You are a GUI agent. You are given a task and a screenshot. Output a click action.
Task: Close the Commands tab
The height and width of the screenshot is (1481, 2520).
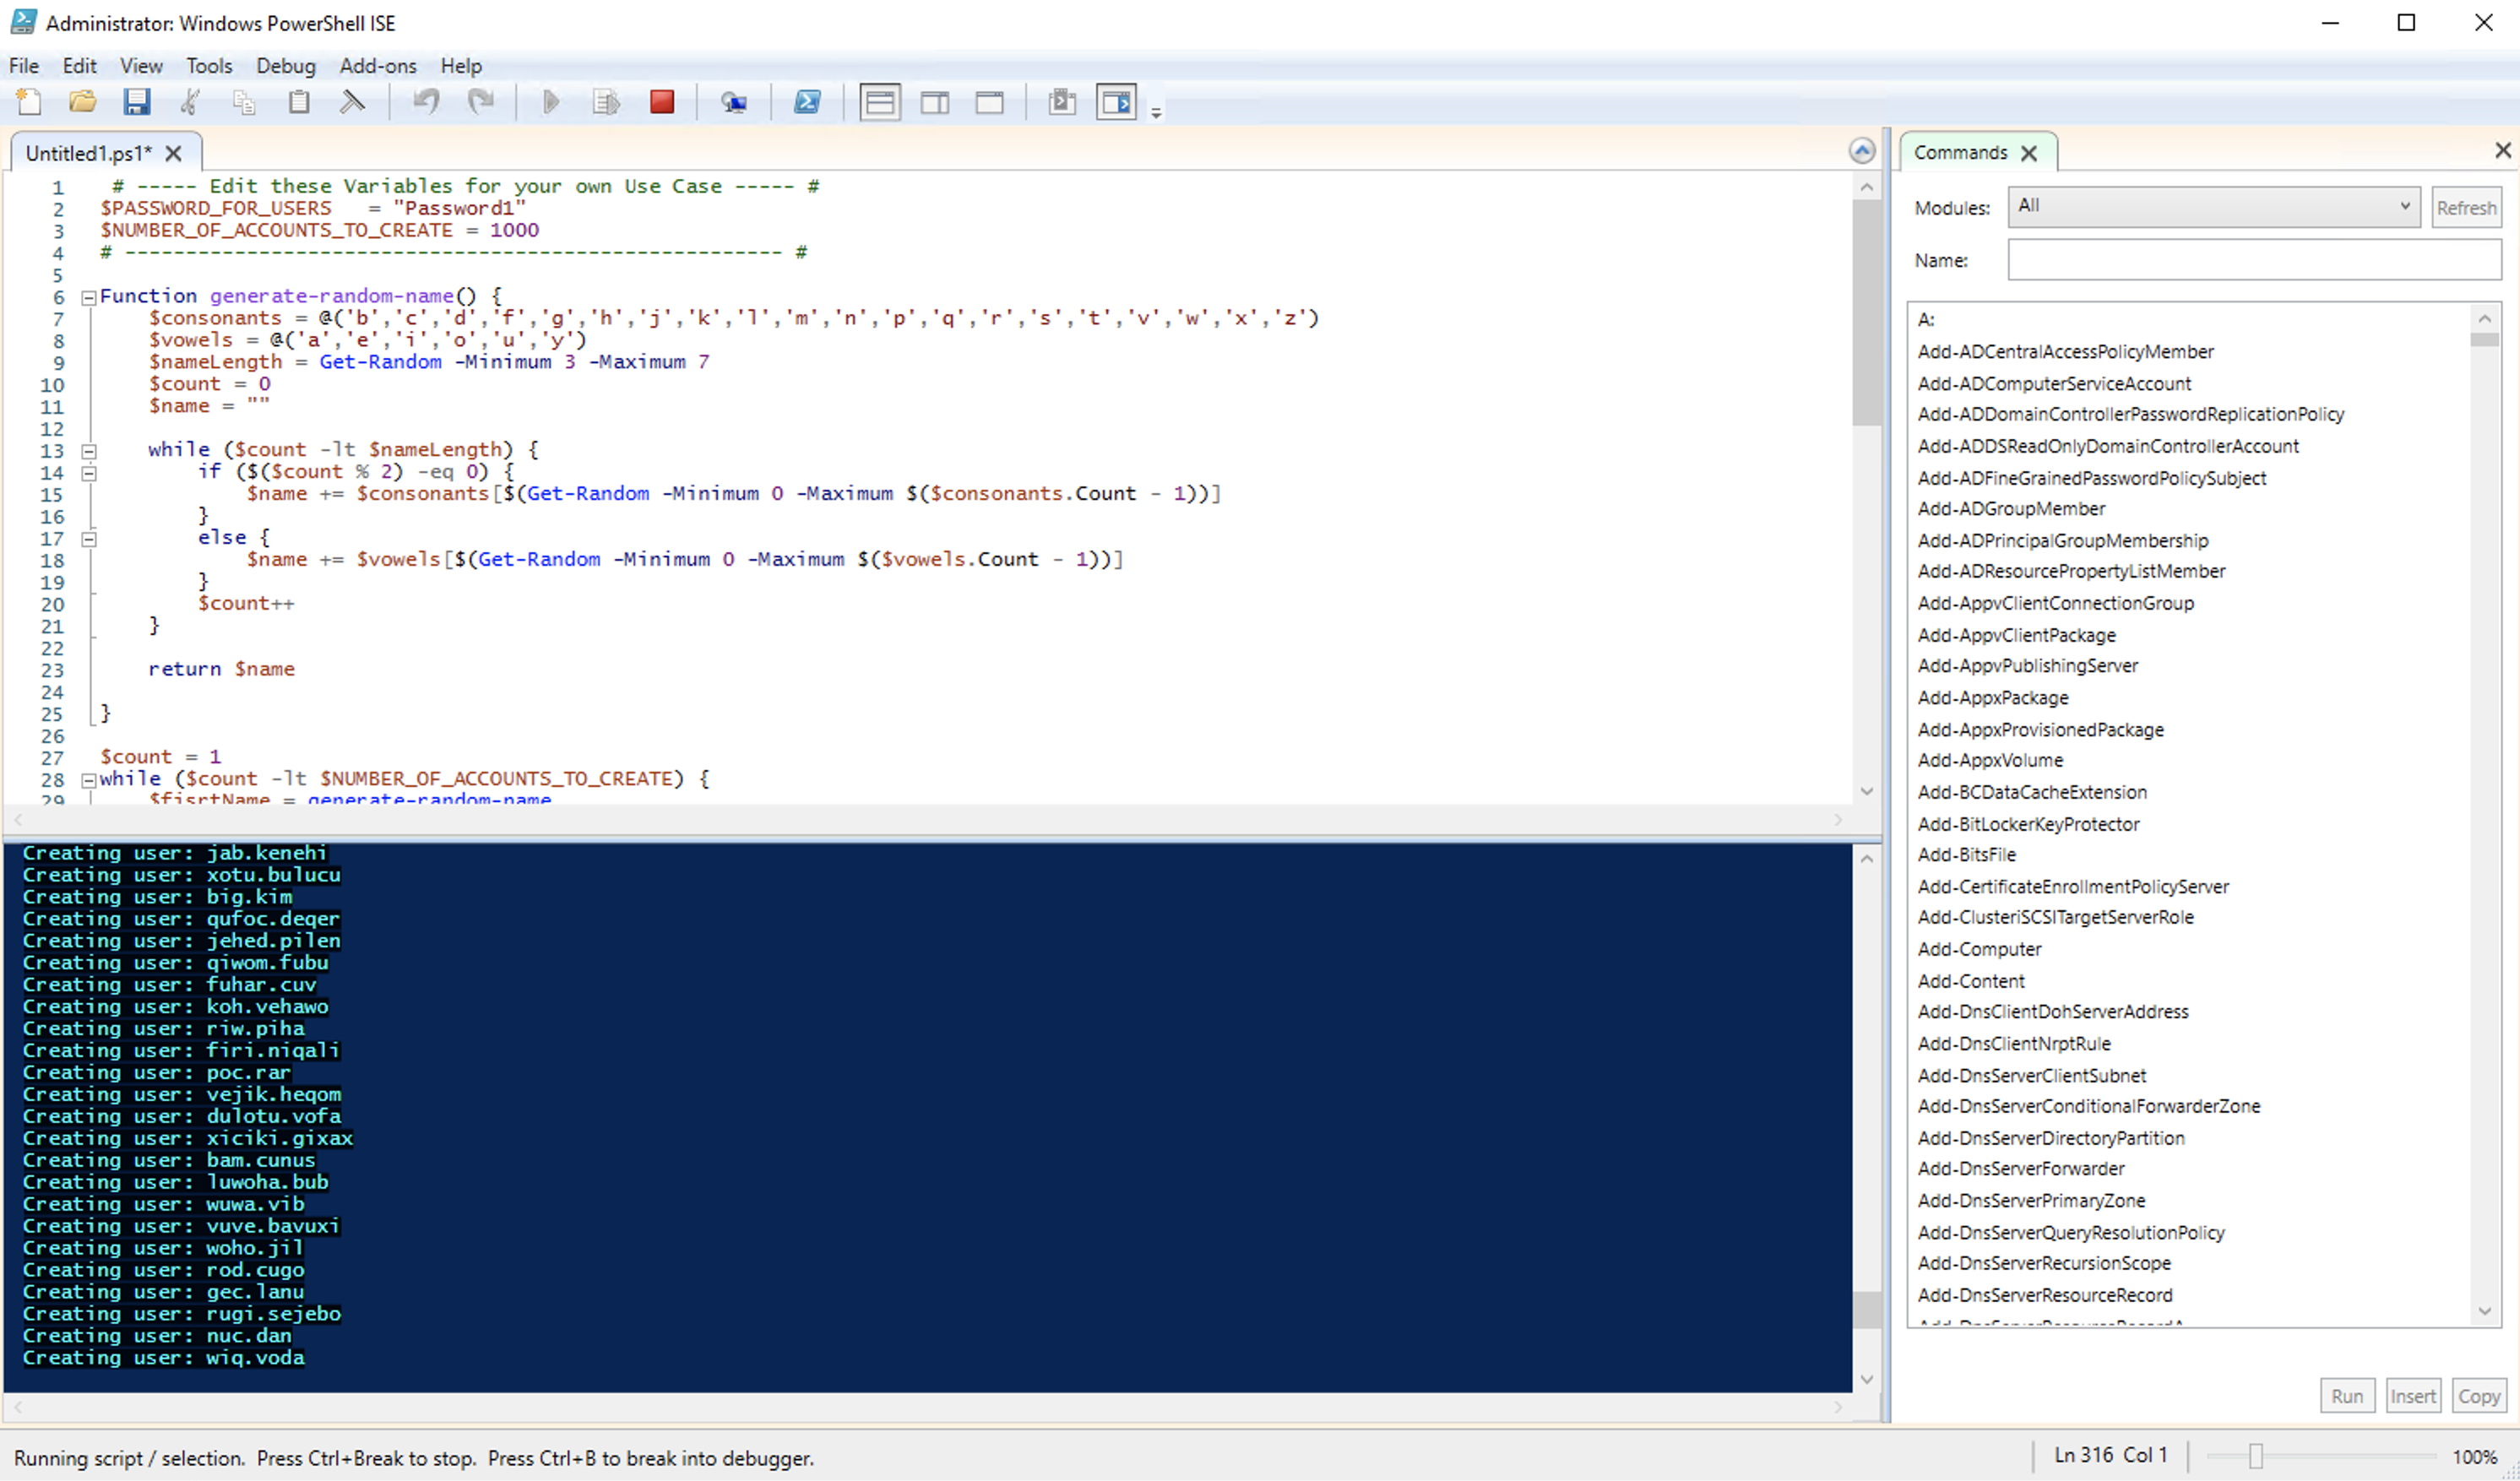2029,153
